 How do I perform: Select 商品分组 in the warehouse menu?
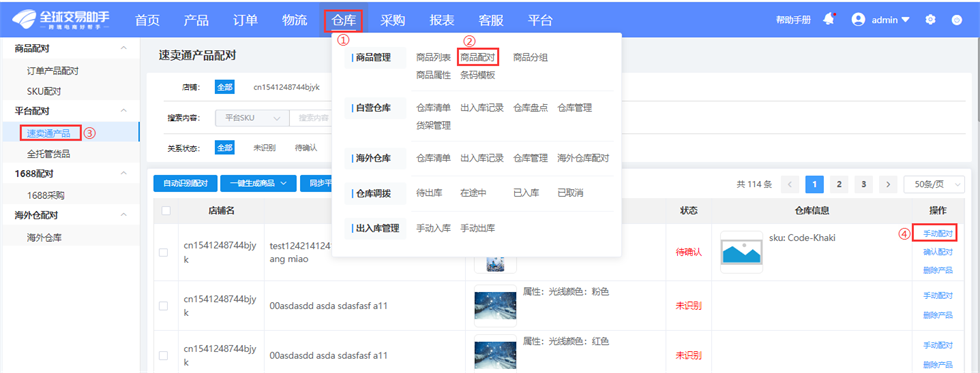click(x=531, y=57)
